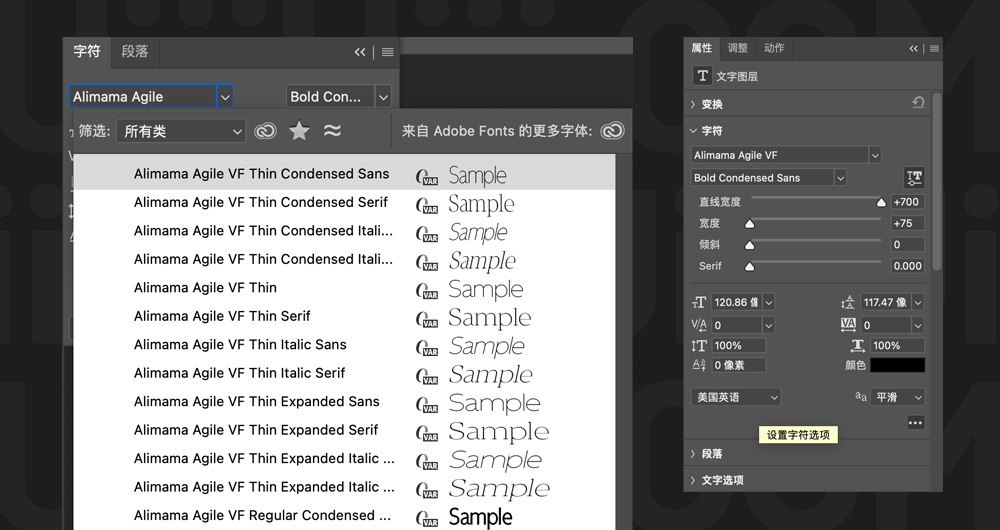Click the aa anti-aliasing icon
1000x530 pixels.
[861, 397]
